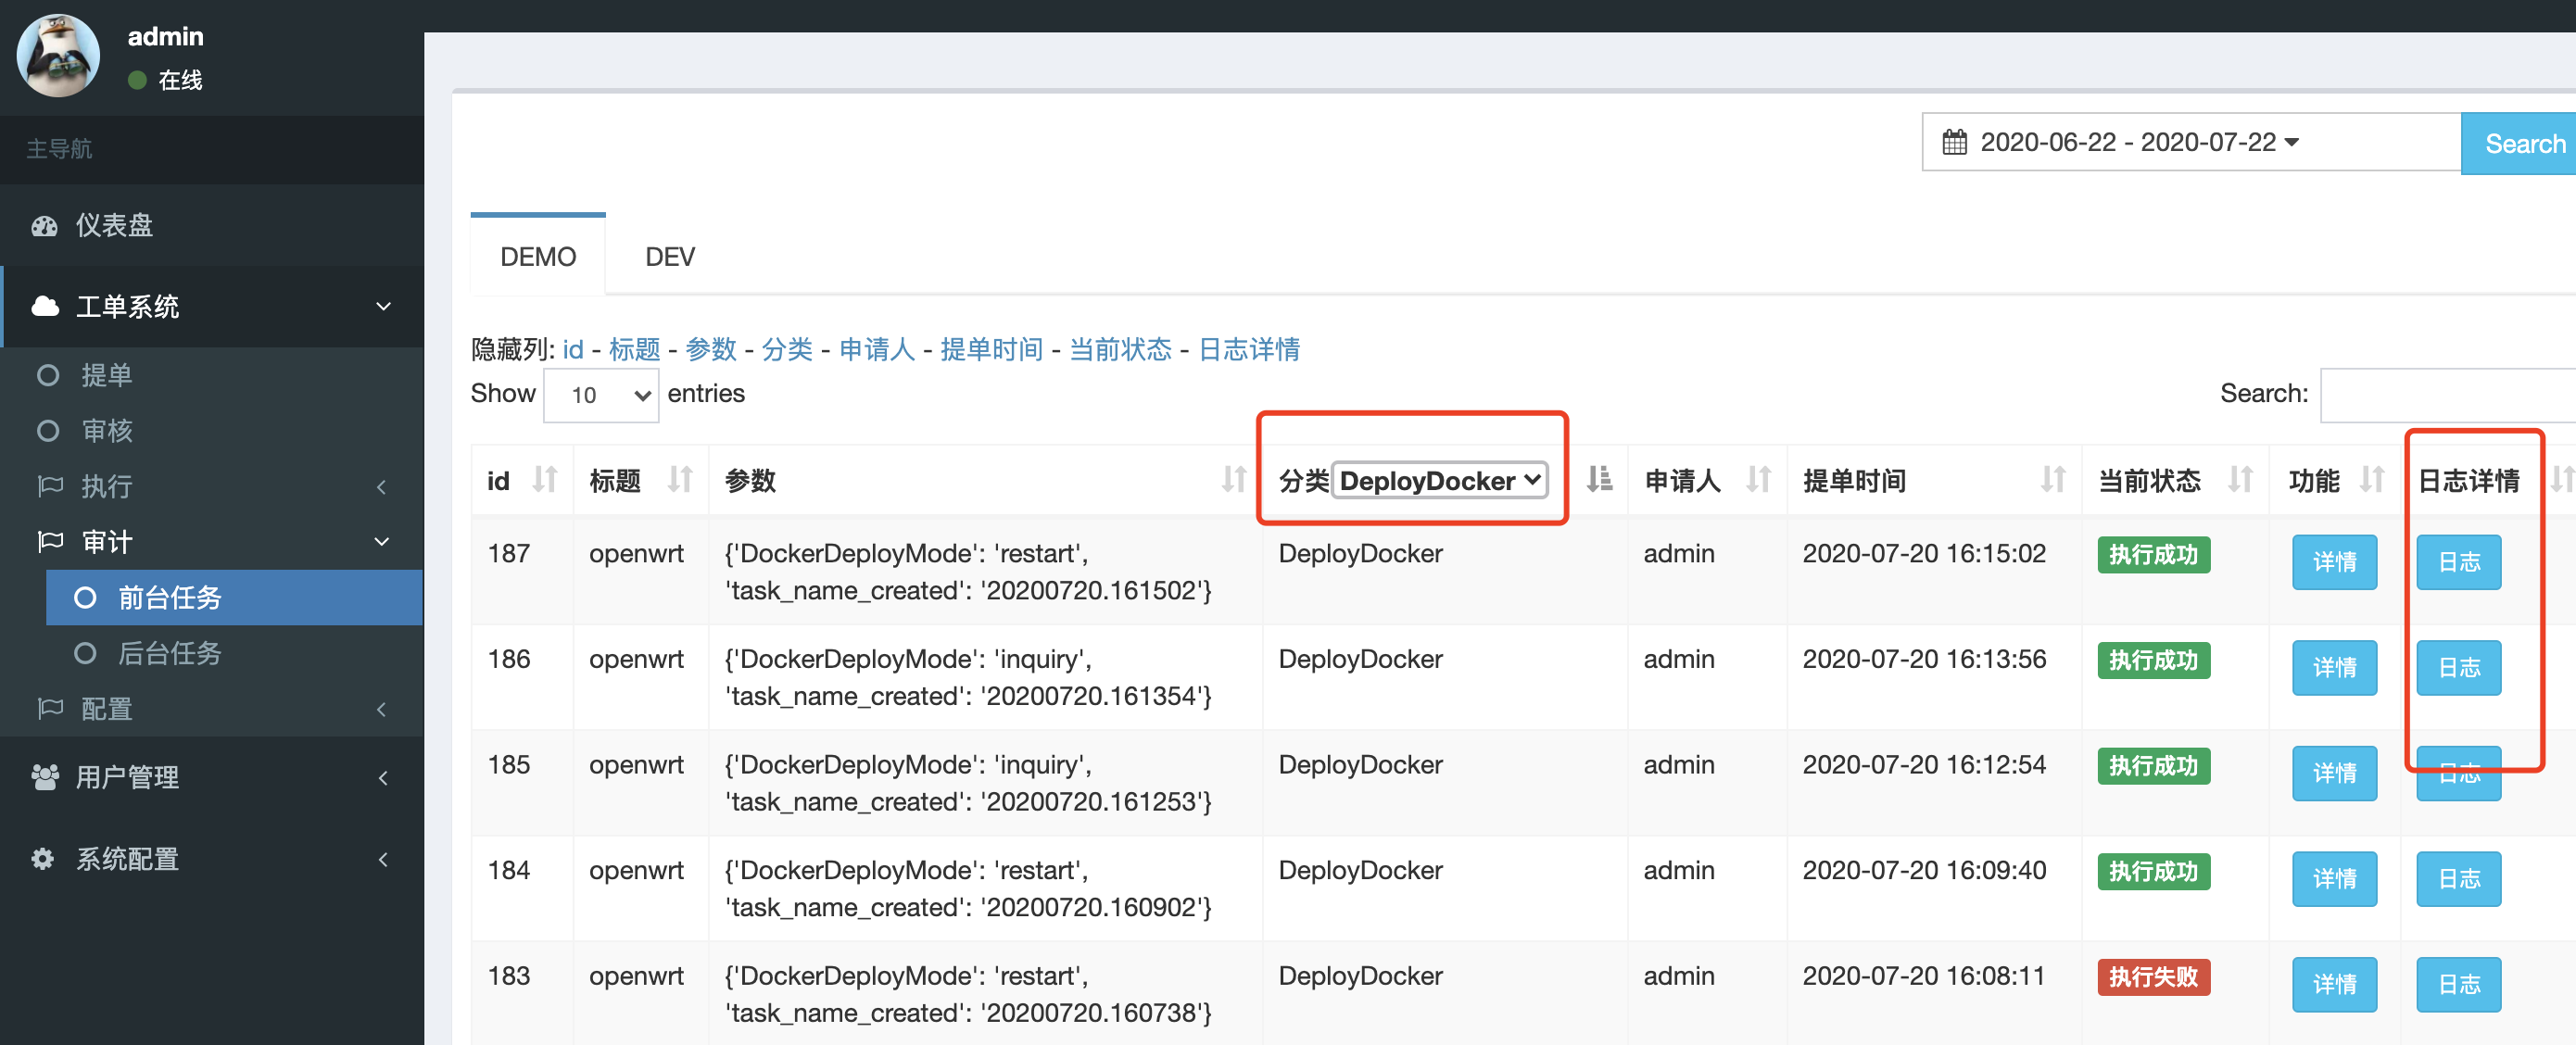
Task: Open 详情 for task 183
Action: point(2334,985)
